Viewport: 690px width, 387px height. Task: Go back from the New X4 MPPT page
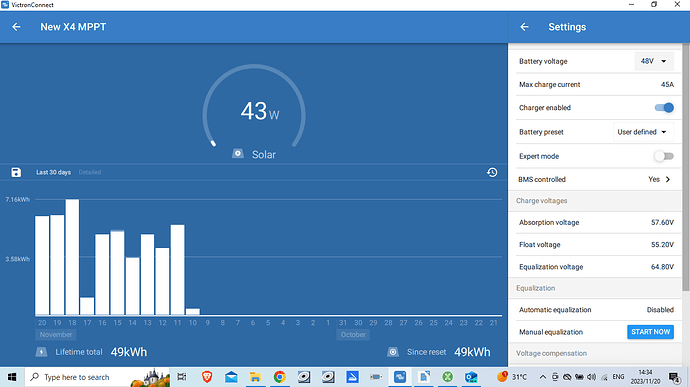pos(16,27)
